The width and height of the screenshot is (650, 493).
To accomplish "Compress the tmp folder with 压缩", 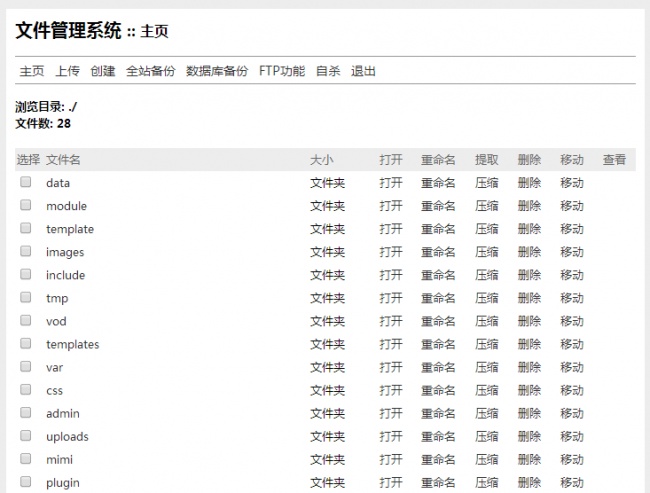I will pos(487,298).
